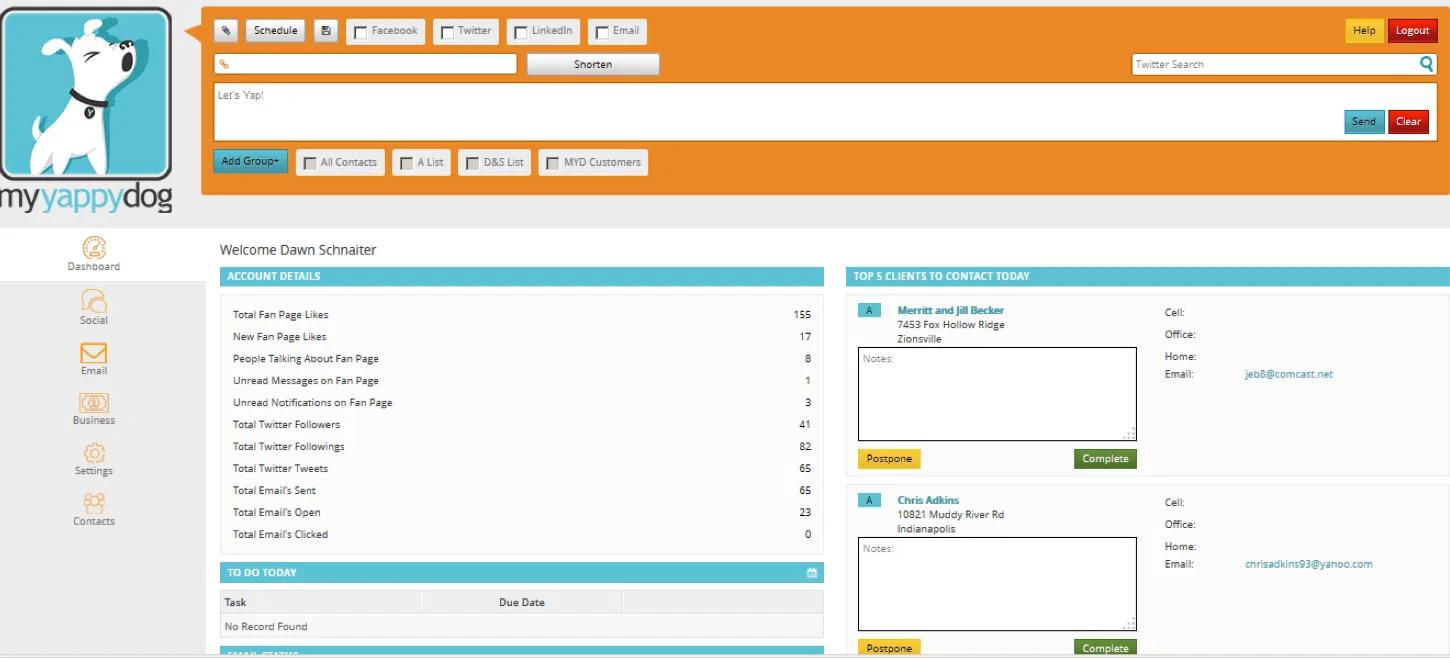
Task: Open the Business sidebar icon
Action: click(94, 403)
